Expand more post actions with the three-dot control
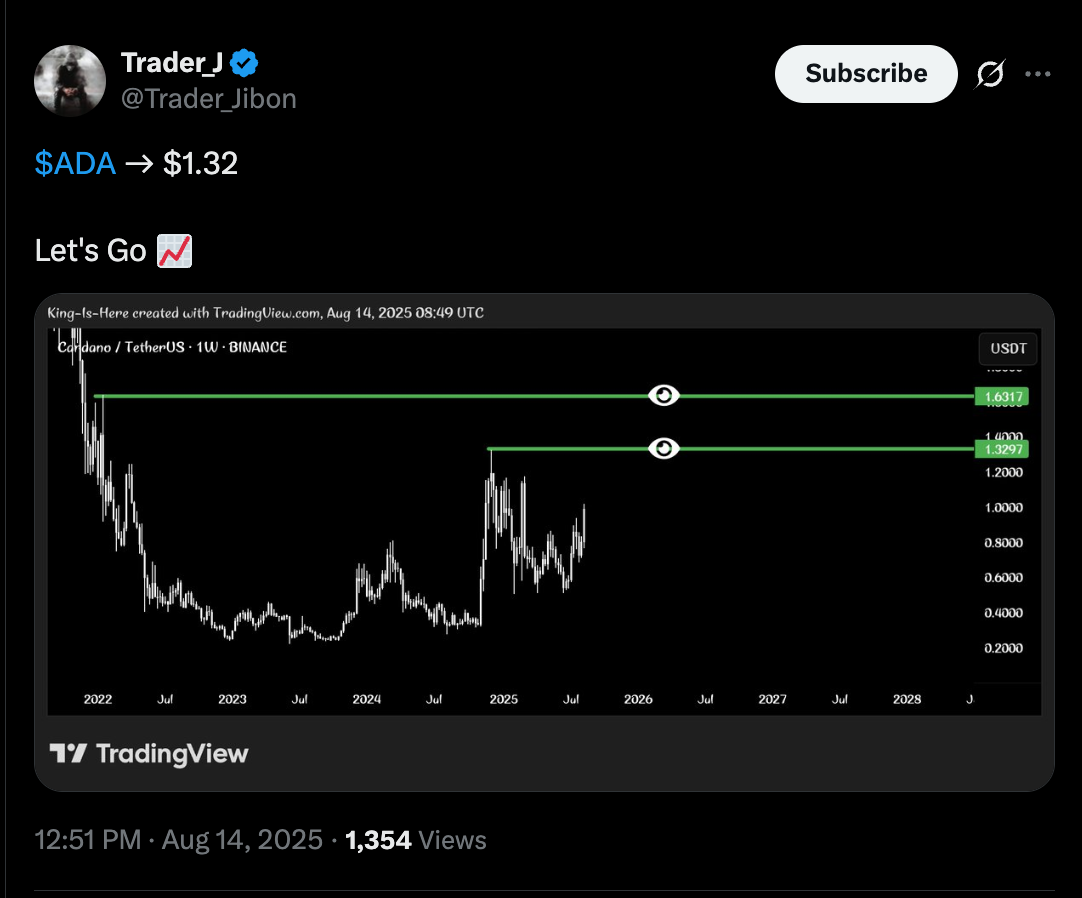This screenshot has width=1082, height=898. click(x=1038, y=73)
